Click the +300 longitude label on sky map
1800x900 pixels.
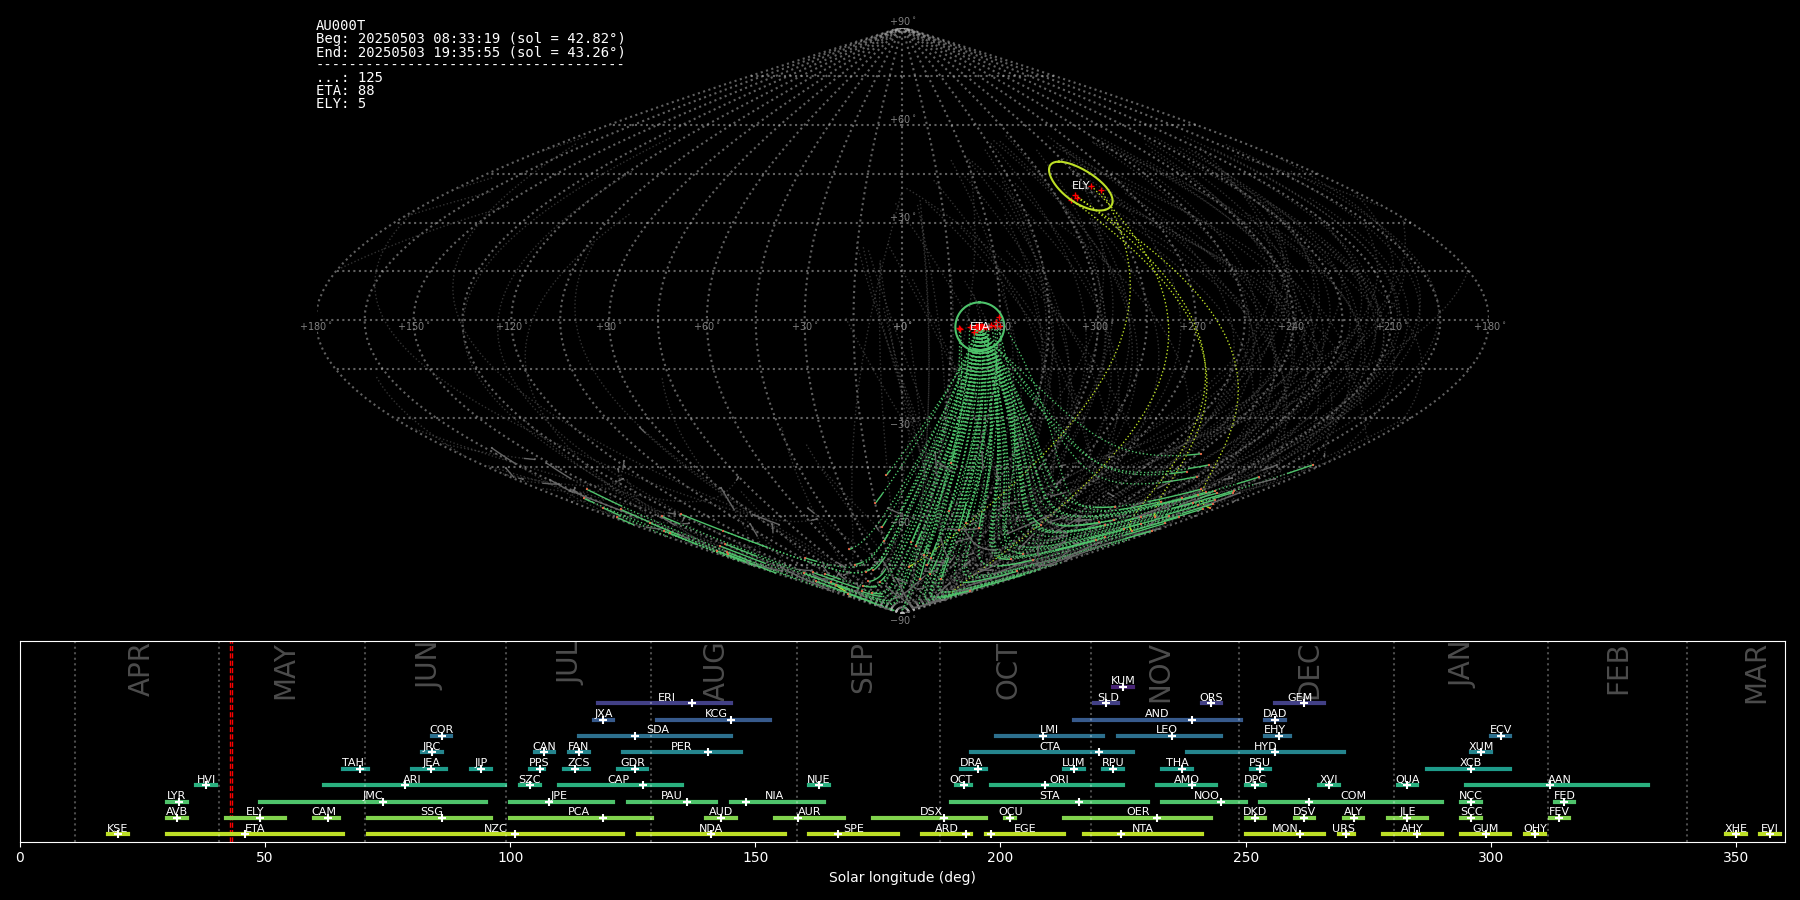click(1095, 327)
